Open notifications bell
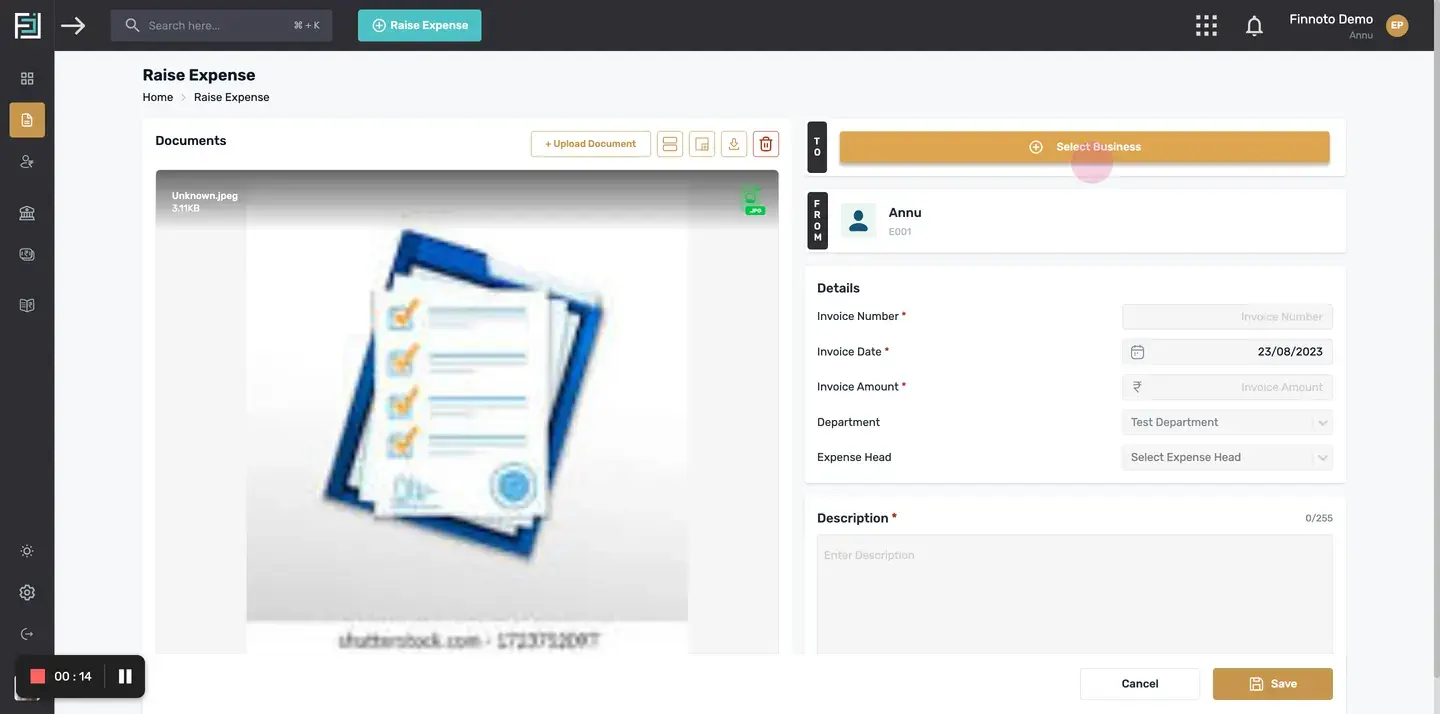 click(1254, 26)
